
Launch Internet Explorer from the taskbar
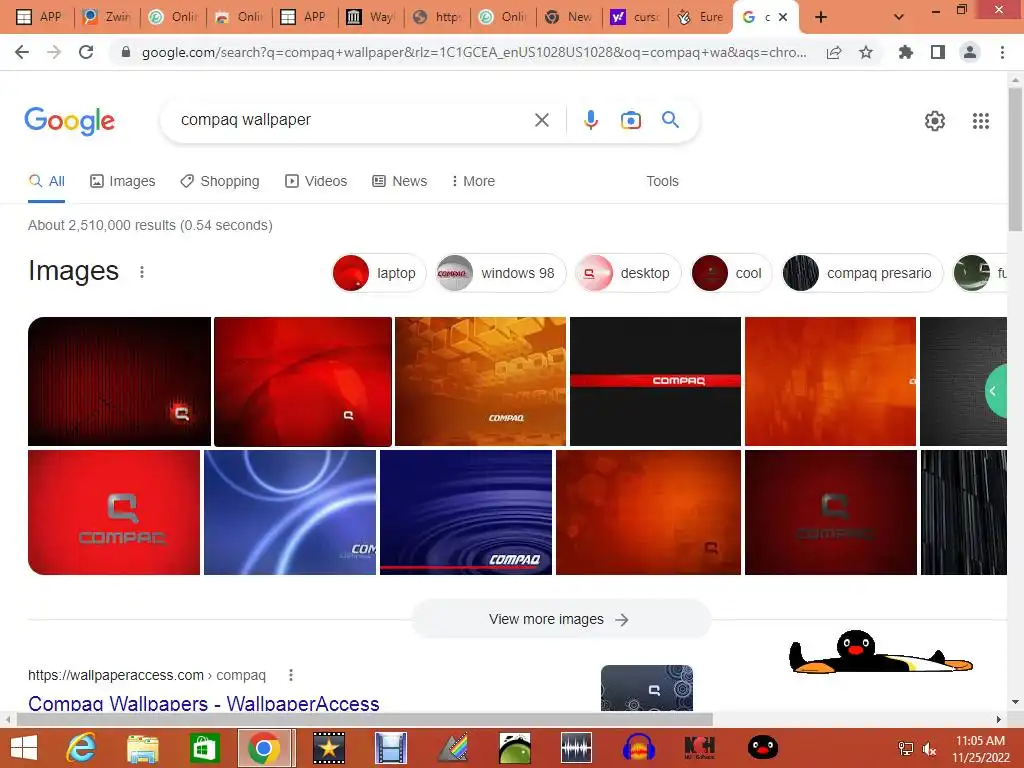click(81, 748)
